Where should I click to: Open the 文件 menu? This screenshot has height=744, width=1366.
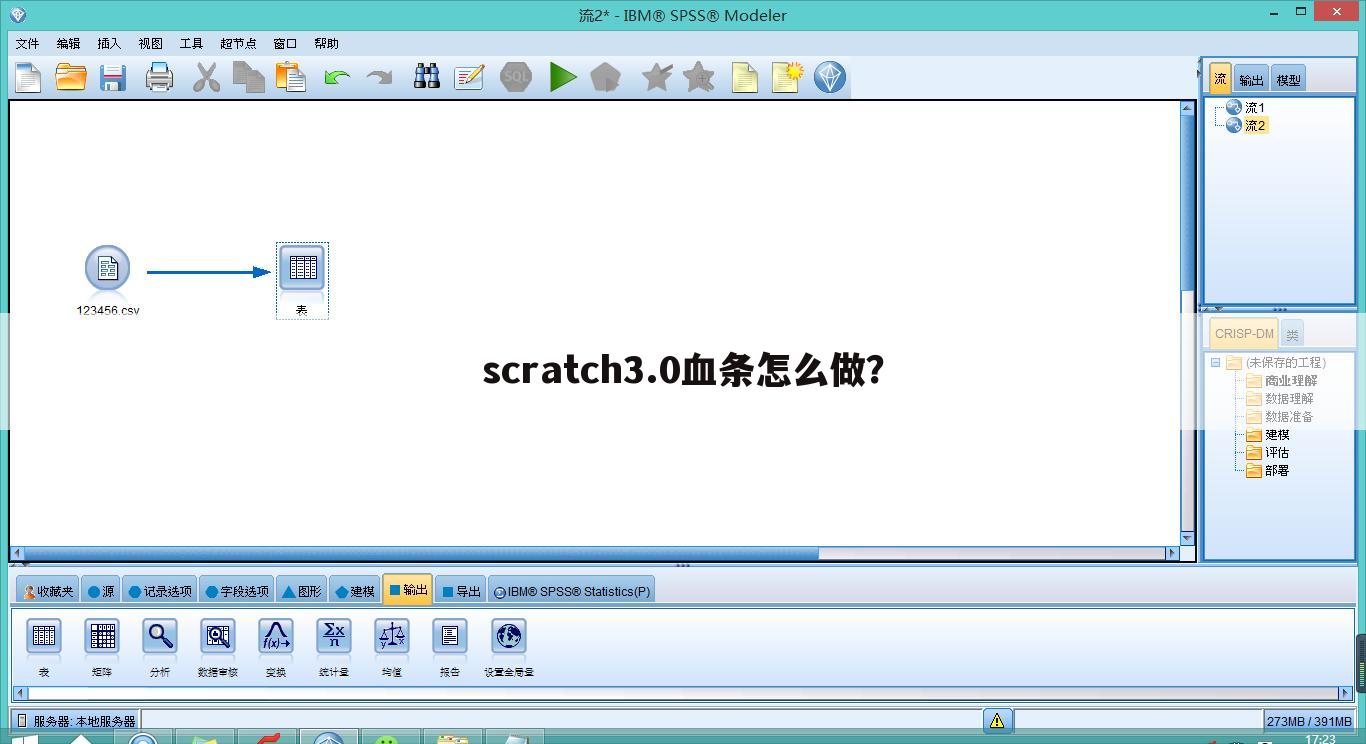[27, 43]
